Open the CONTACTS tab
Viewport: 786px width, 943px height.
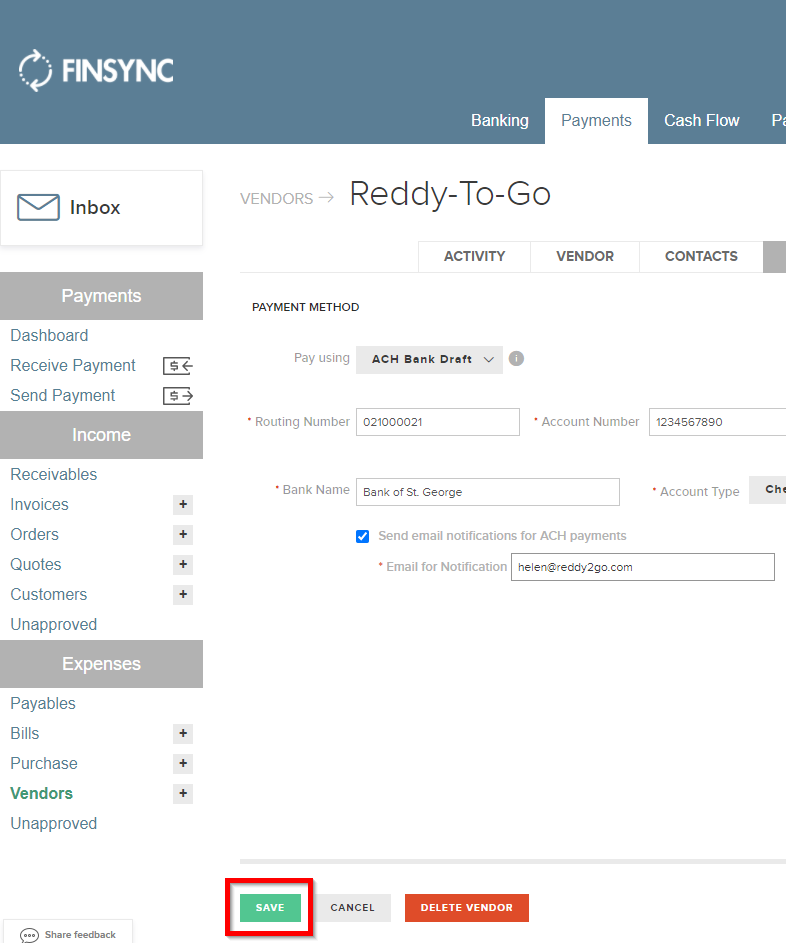pos(701,257)
